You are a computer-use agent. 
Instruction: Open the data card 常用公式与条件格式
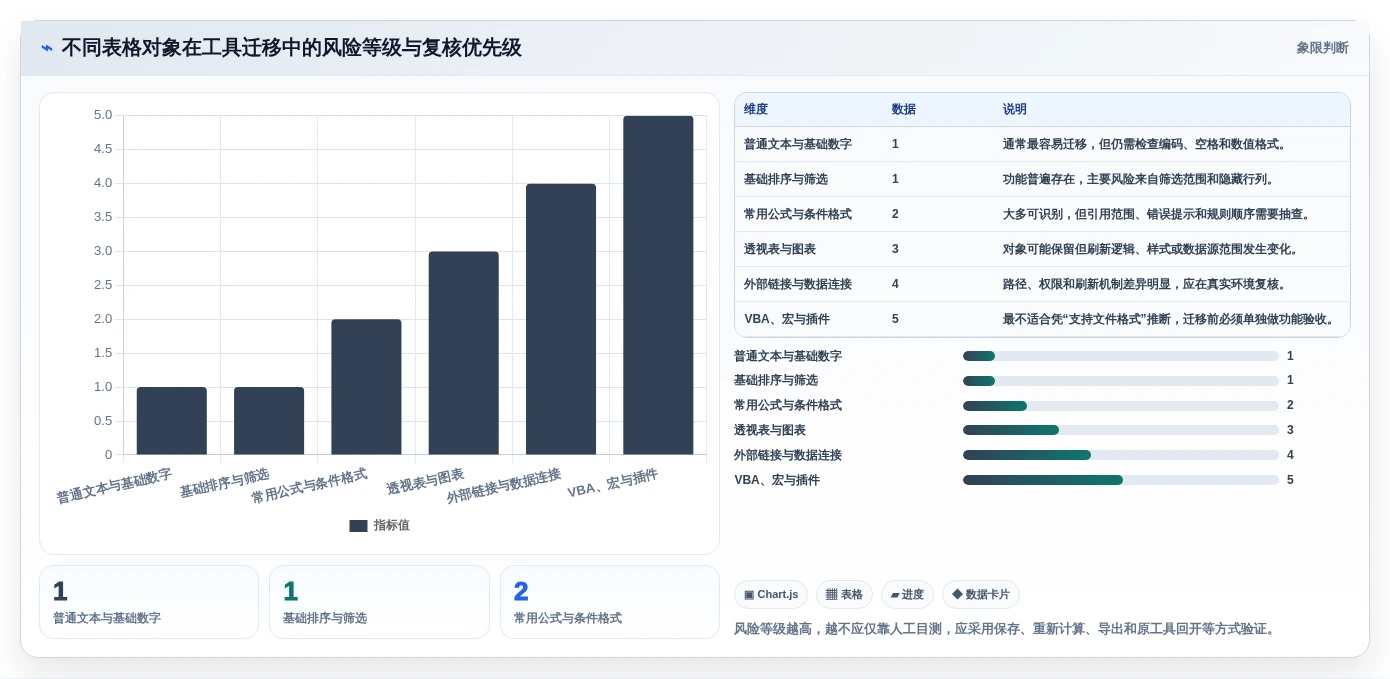tap(610, 602)
